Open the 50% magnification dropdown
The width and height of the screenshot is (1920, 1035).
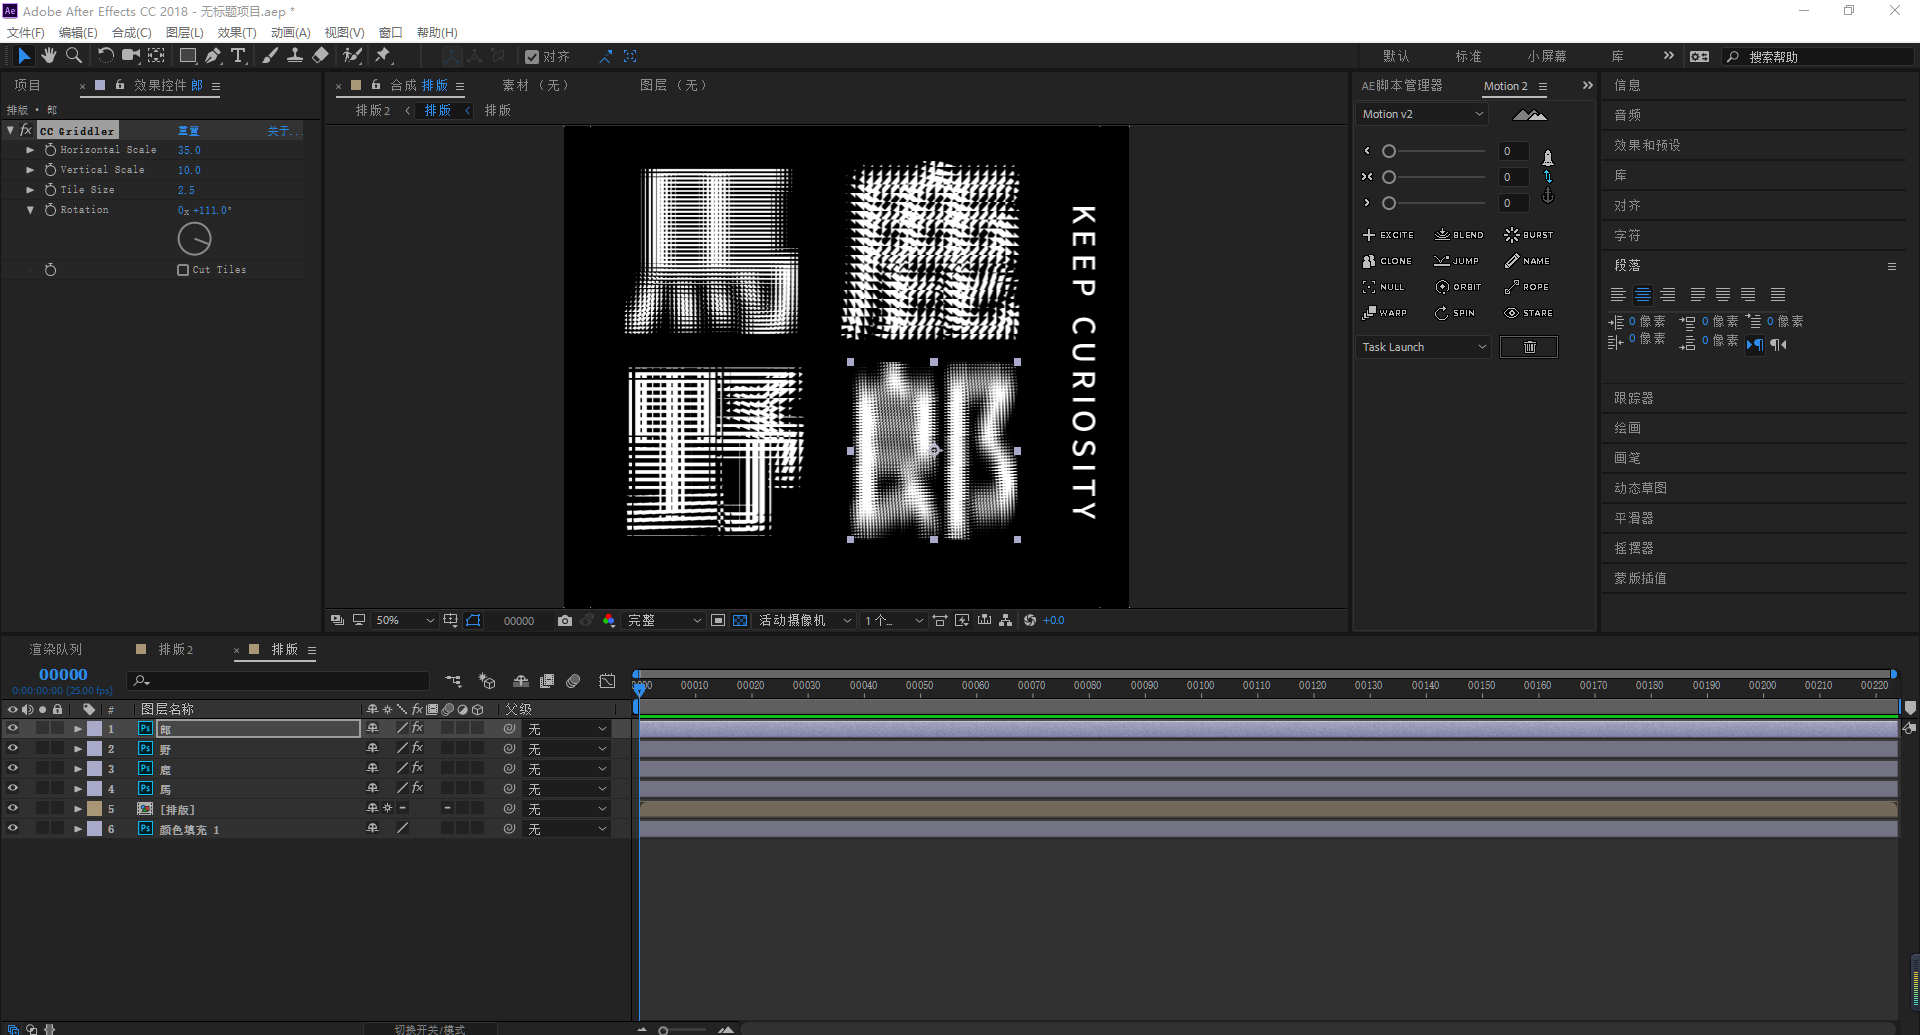tap(405, 621)
